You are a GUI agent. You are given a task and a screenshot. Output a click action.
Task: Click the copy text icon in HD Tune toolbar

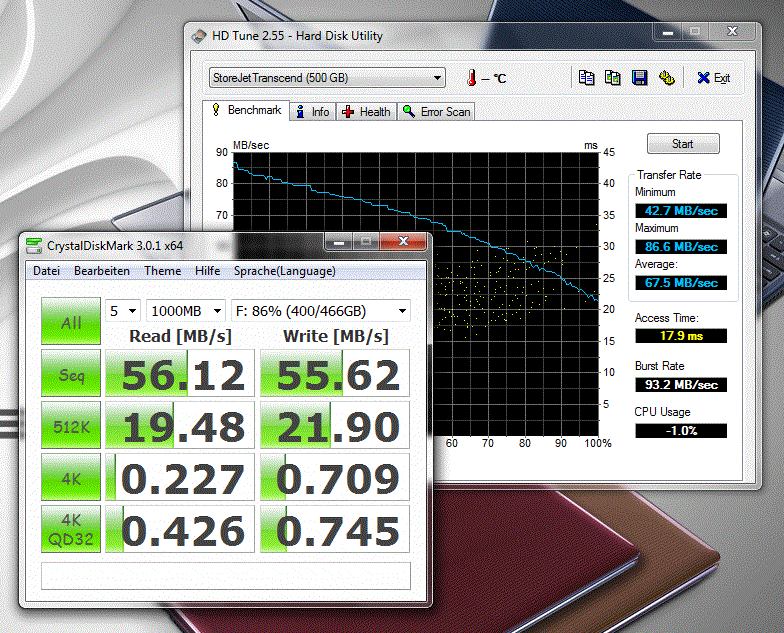pyautogui.click(x=586, y=78)
